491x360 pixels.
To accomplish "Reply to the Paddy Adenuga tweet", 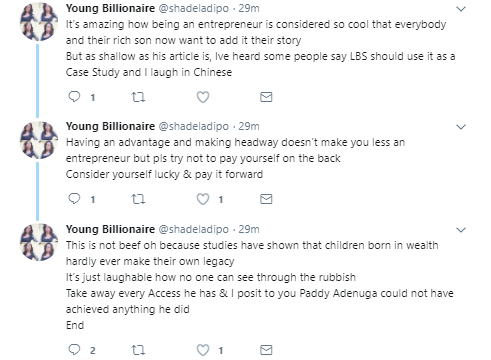I will (x=74, y=350).
